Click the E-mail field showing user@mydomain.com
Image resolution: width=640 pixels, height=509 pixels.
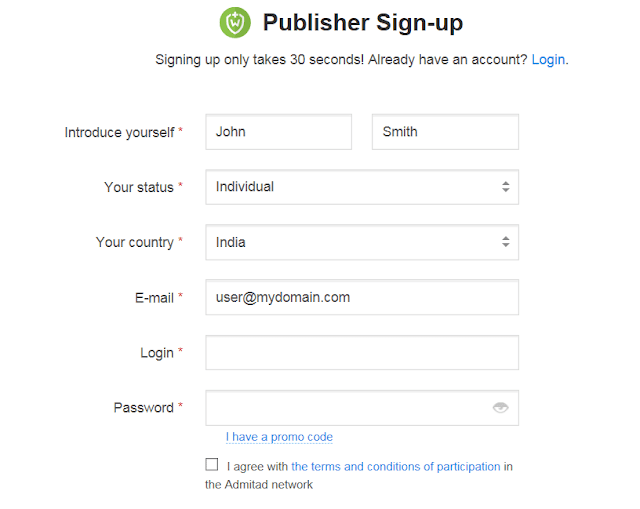coord(362,297)
